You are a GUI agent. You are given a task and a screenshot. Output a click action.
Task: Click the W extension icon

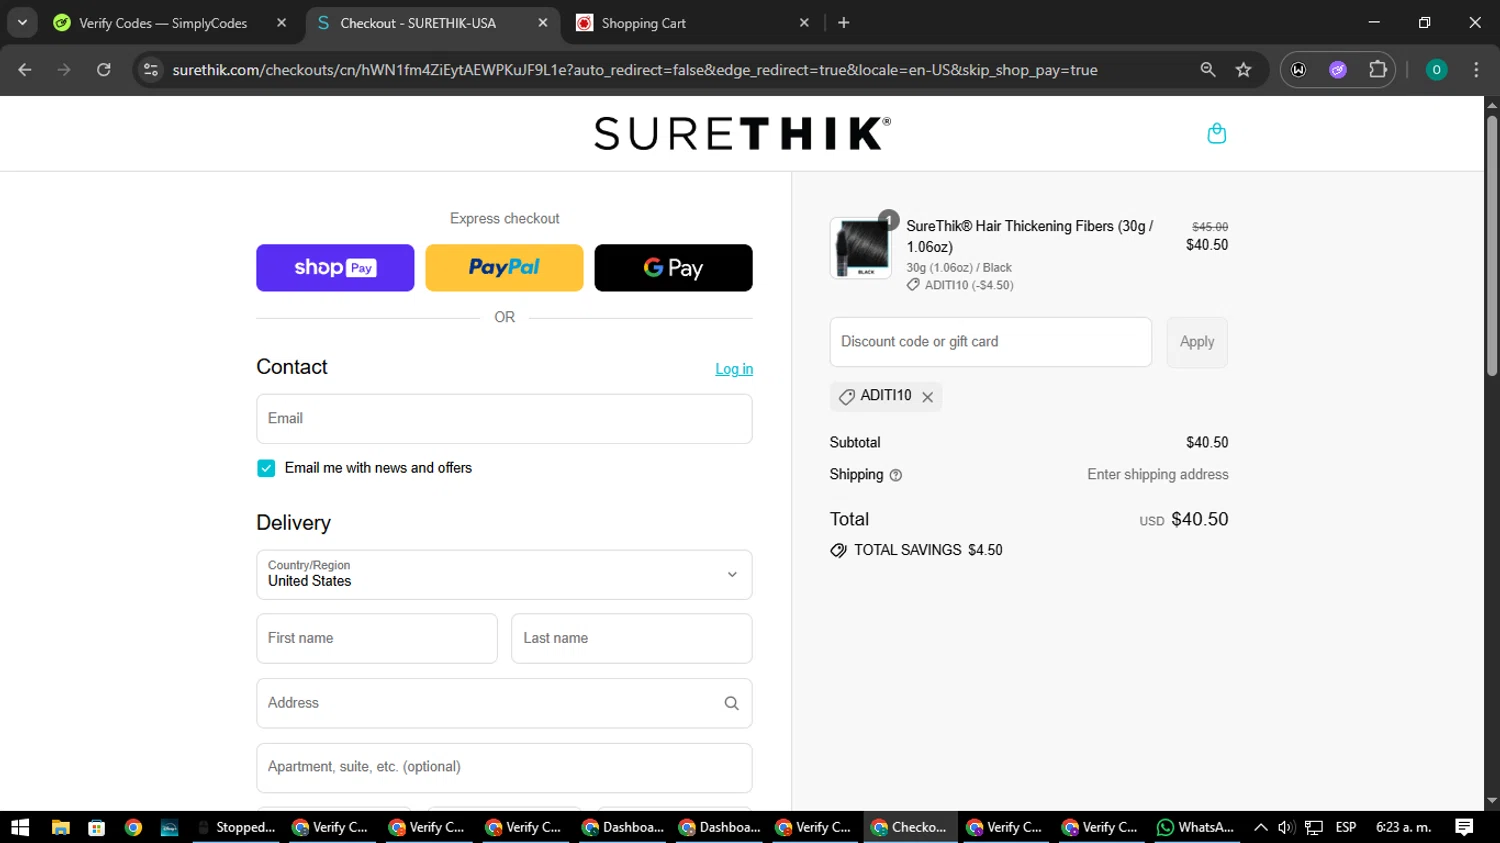click(1299, 70)
